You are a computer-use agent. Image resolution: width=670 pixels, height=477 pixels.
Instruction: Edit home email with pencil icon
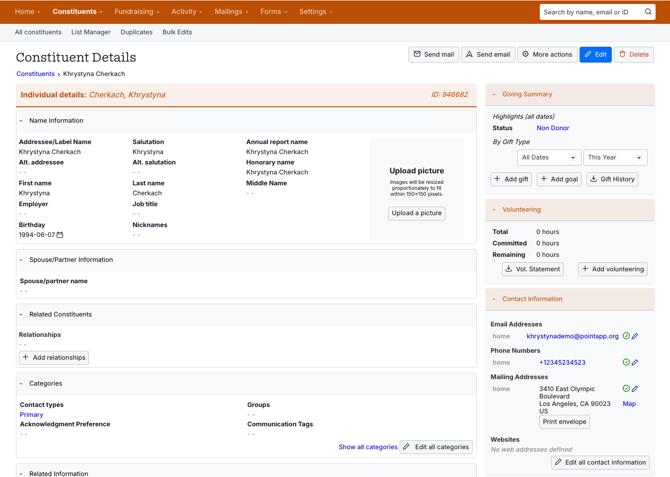point(635,336)
